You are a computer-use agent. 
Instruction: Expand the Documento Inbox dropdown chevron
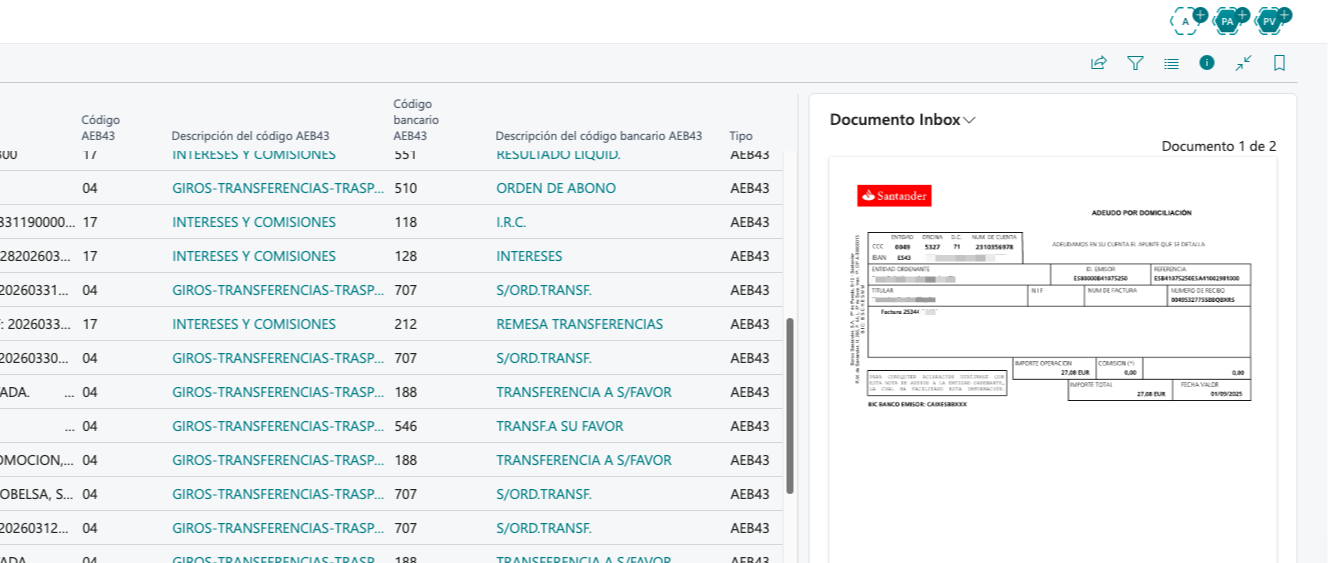click(969, 120)
